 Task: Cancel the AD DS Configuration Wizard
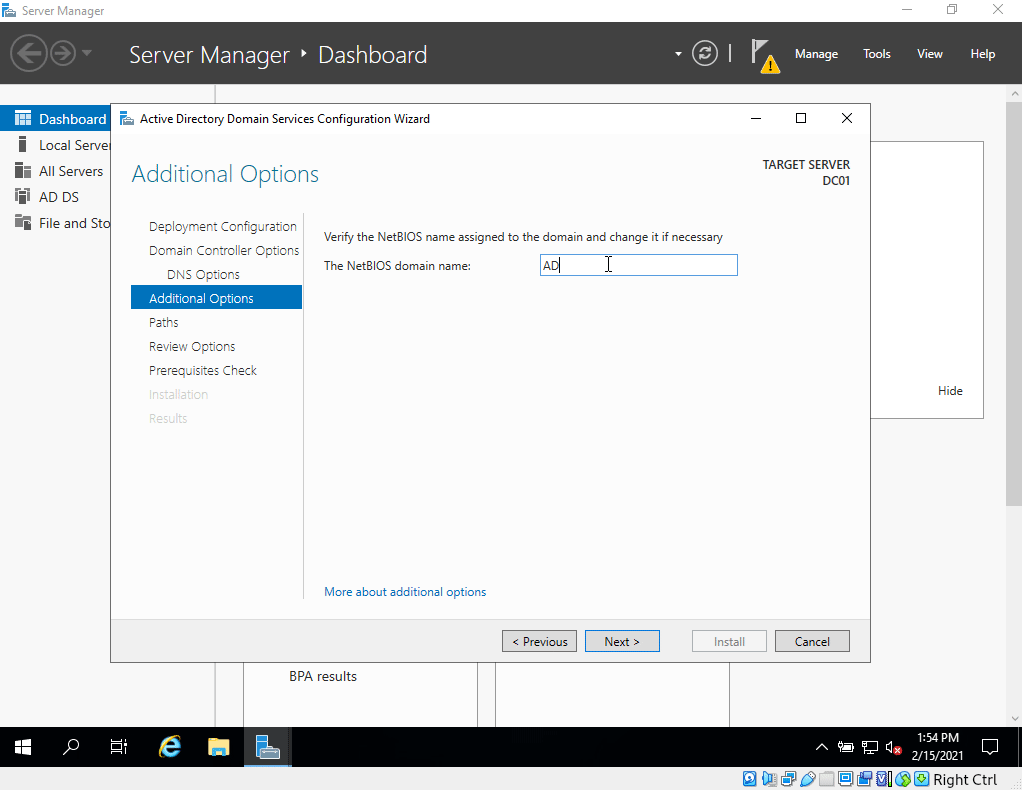(812, 642)
